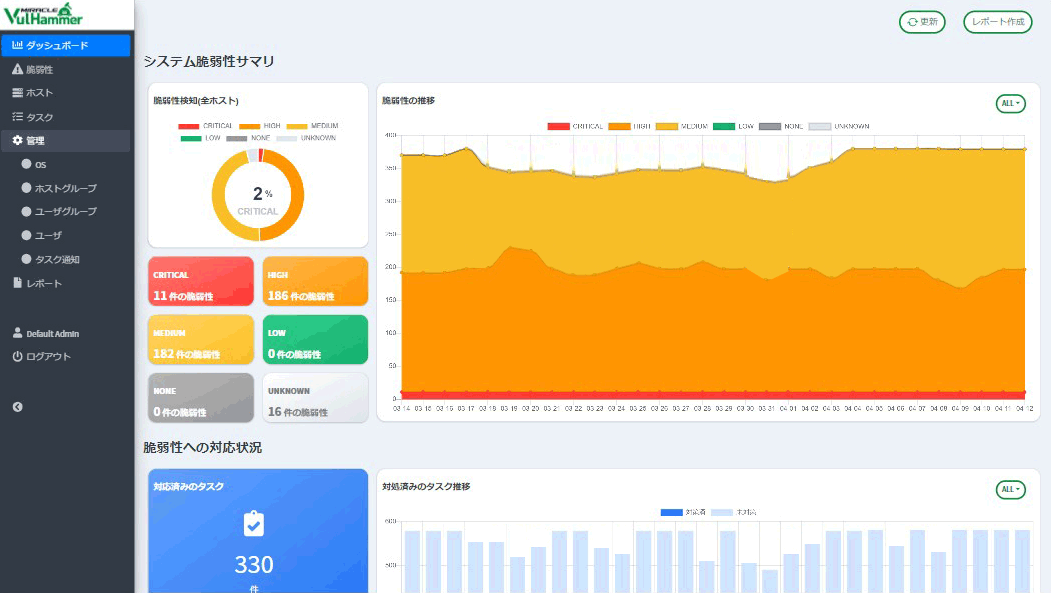1051x593 pixels.
Task: Click the document icon beside レポート
Action: click(17, 284)
